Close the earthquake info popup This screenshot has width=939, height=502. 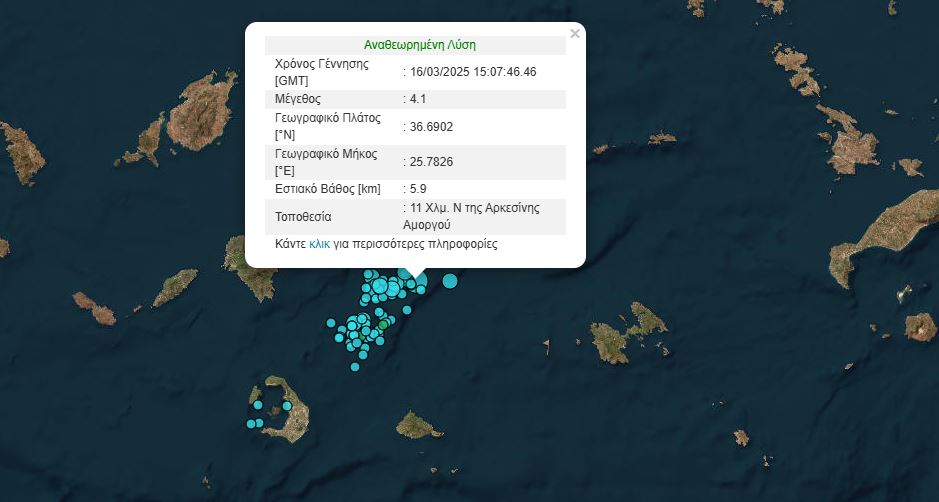pos(574,34)
